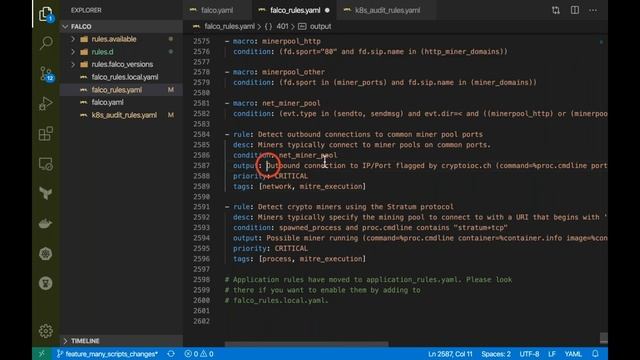
Task: Click 'condition: net_miner_pool' text on line 2586
Action: pyautogui.click(x=285, y=155)
